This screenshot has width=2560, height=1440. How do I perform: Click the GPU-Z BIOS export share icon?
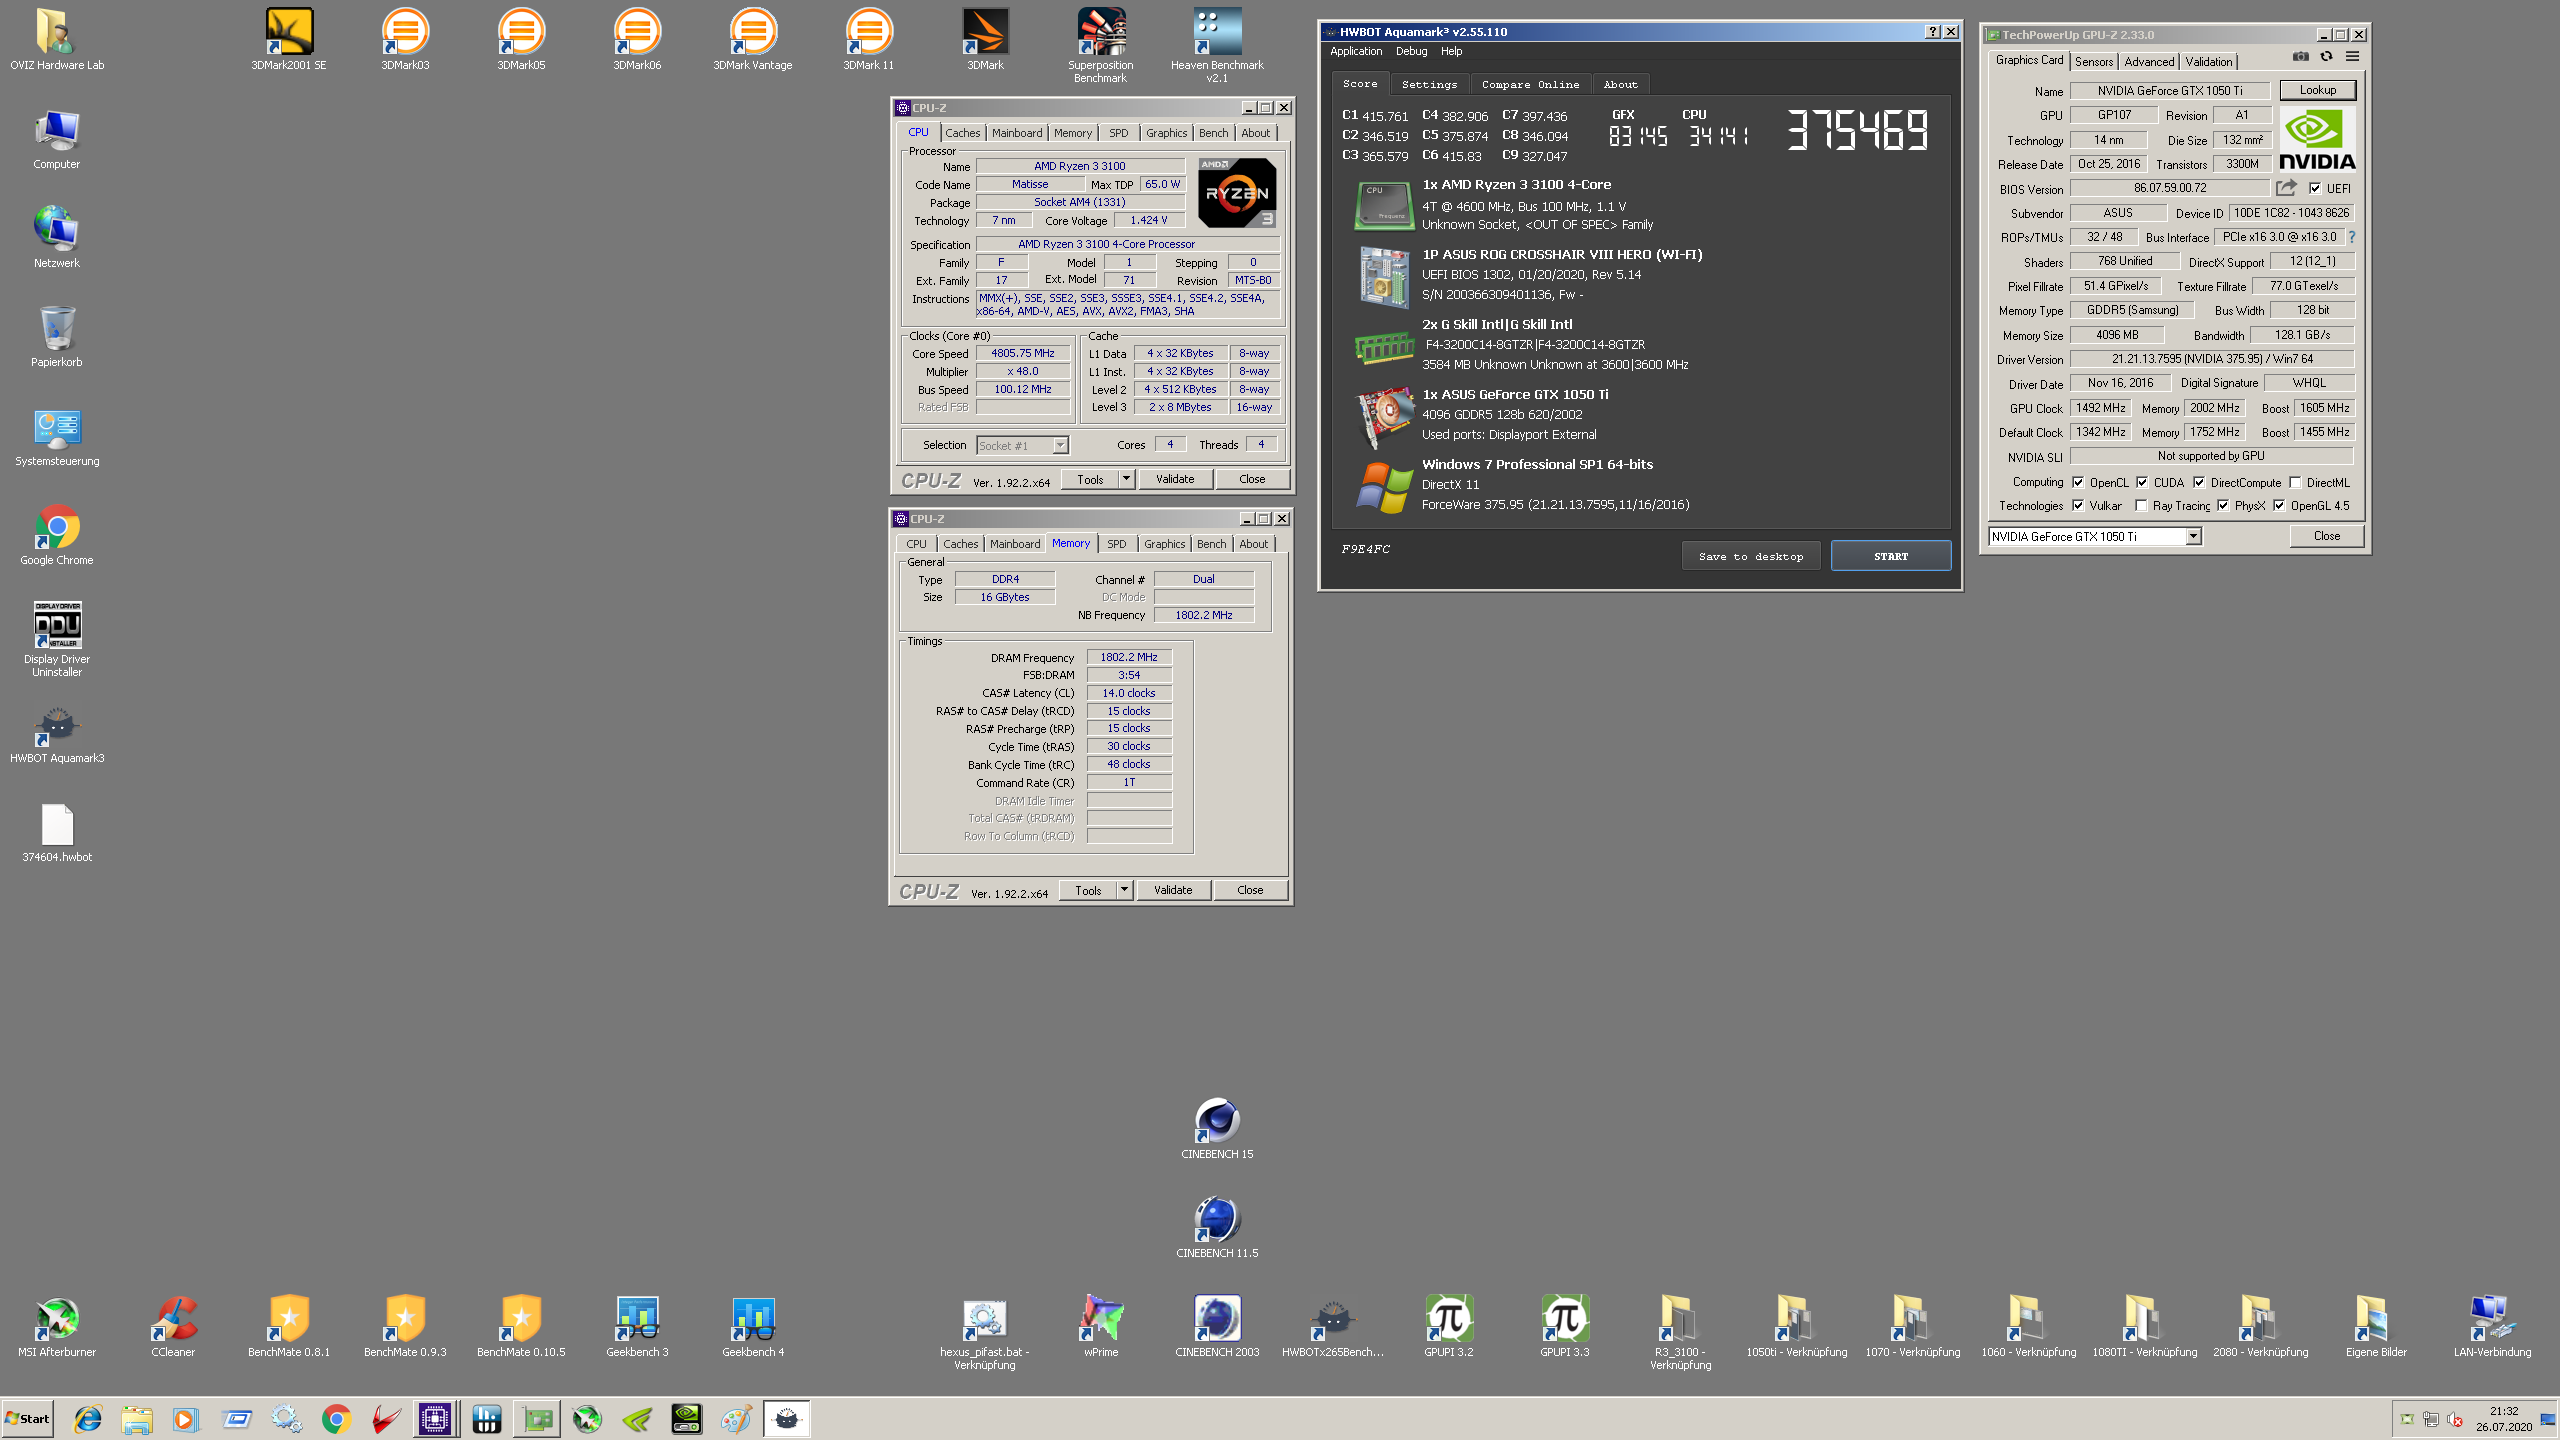(x=2286, y=188)
